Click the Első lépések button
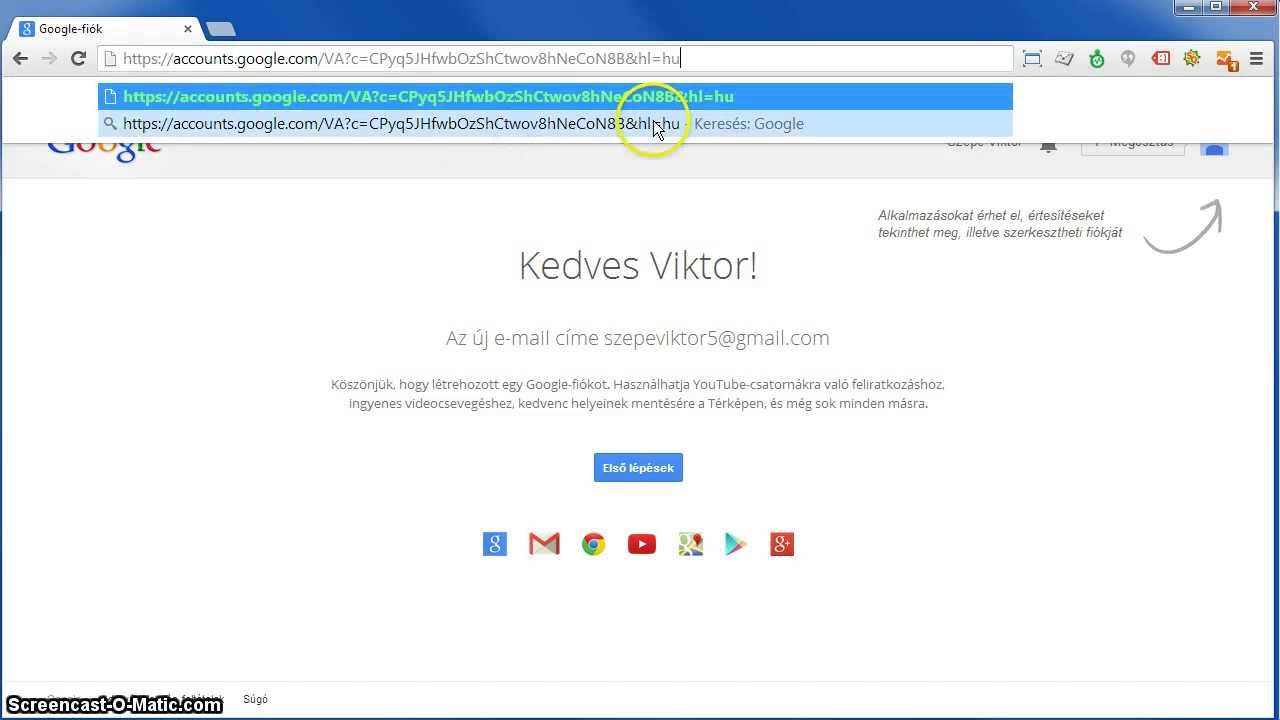This screenshot has width=1280, height=720. point(638,468)
